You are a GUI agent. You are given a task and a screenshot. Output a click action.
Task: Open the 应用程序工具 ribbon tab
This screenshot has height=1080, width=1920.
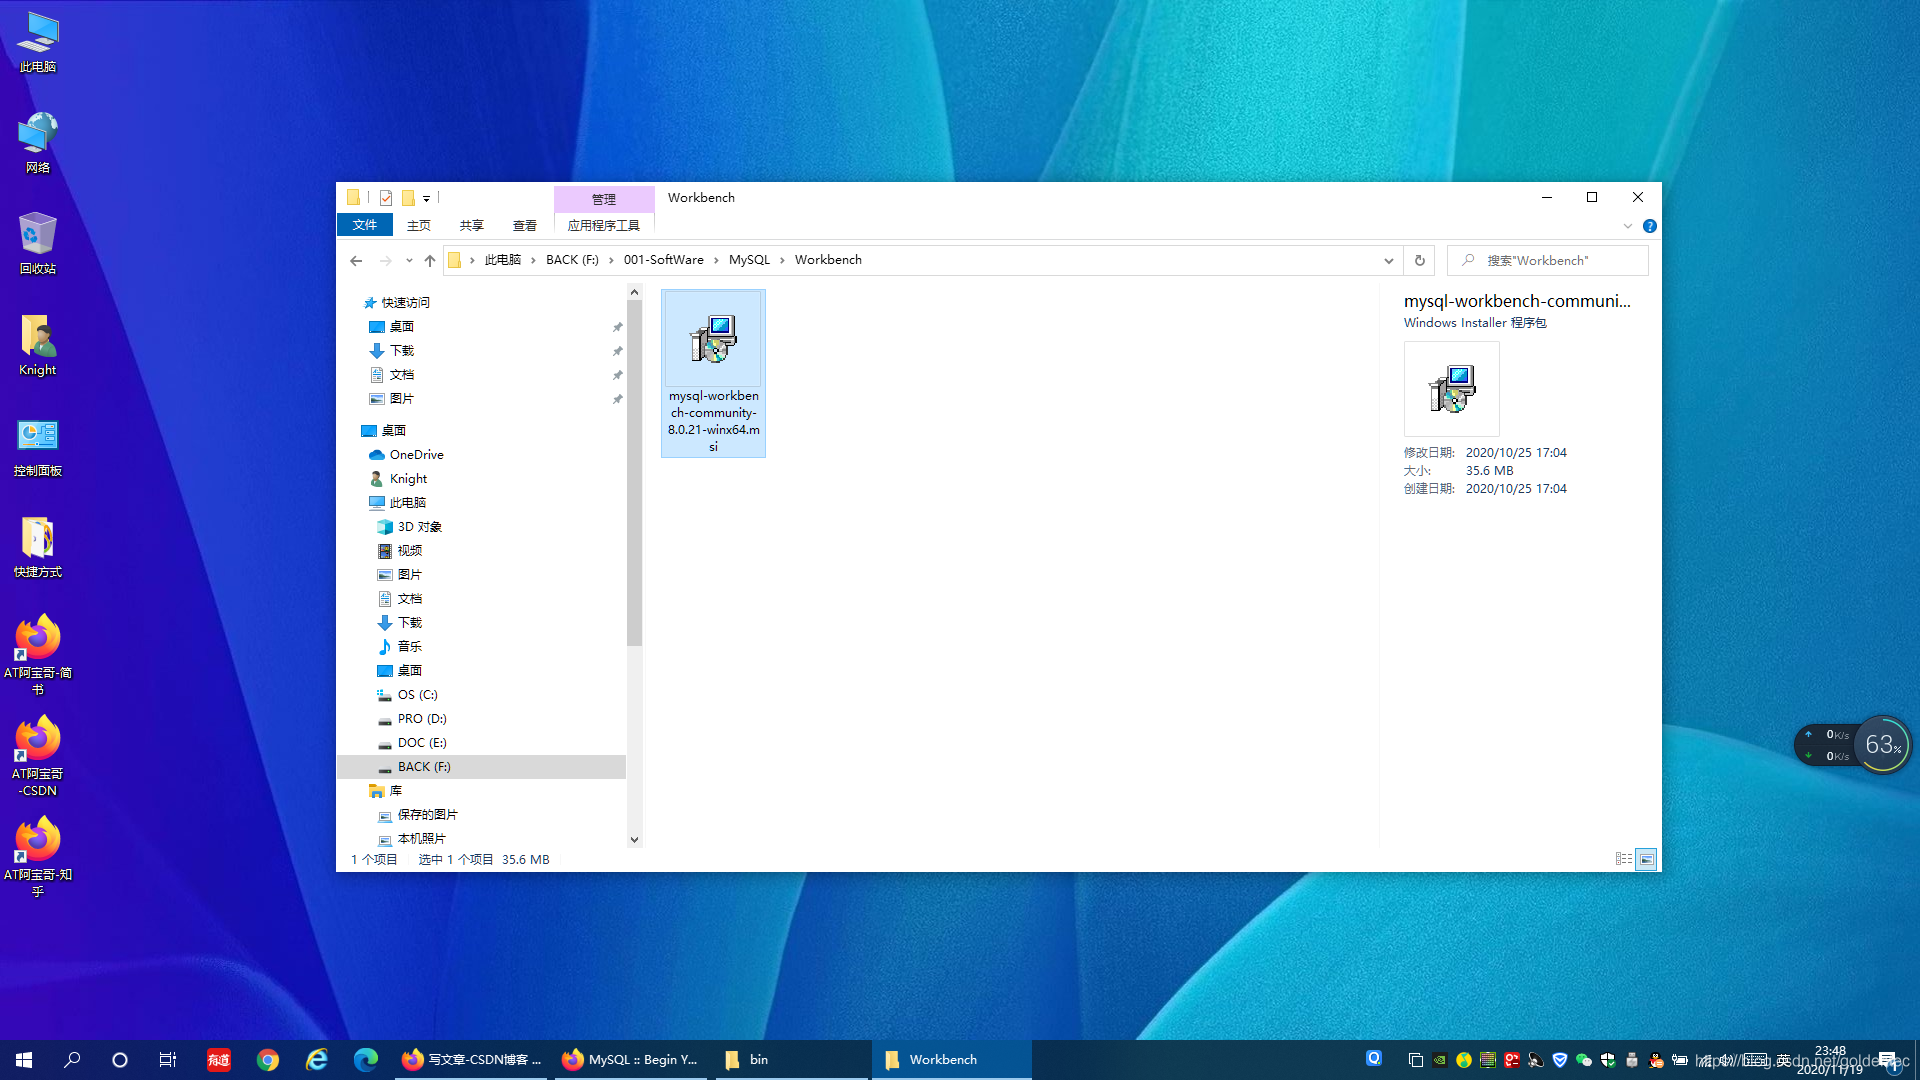(x=604, y=225)
